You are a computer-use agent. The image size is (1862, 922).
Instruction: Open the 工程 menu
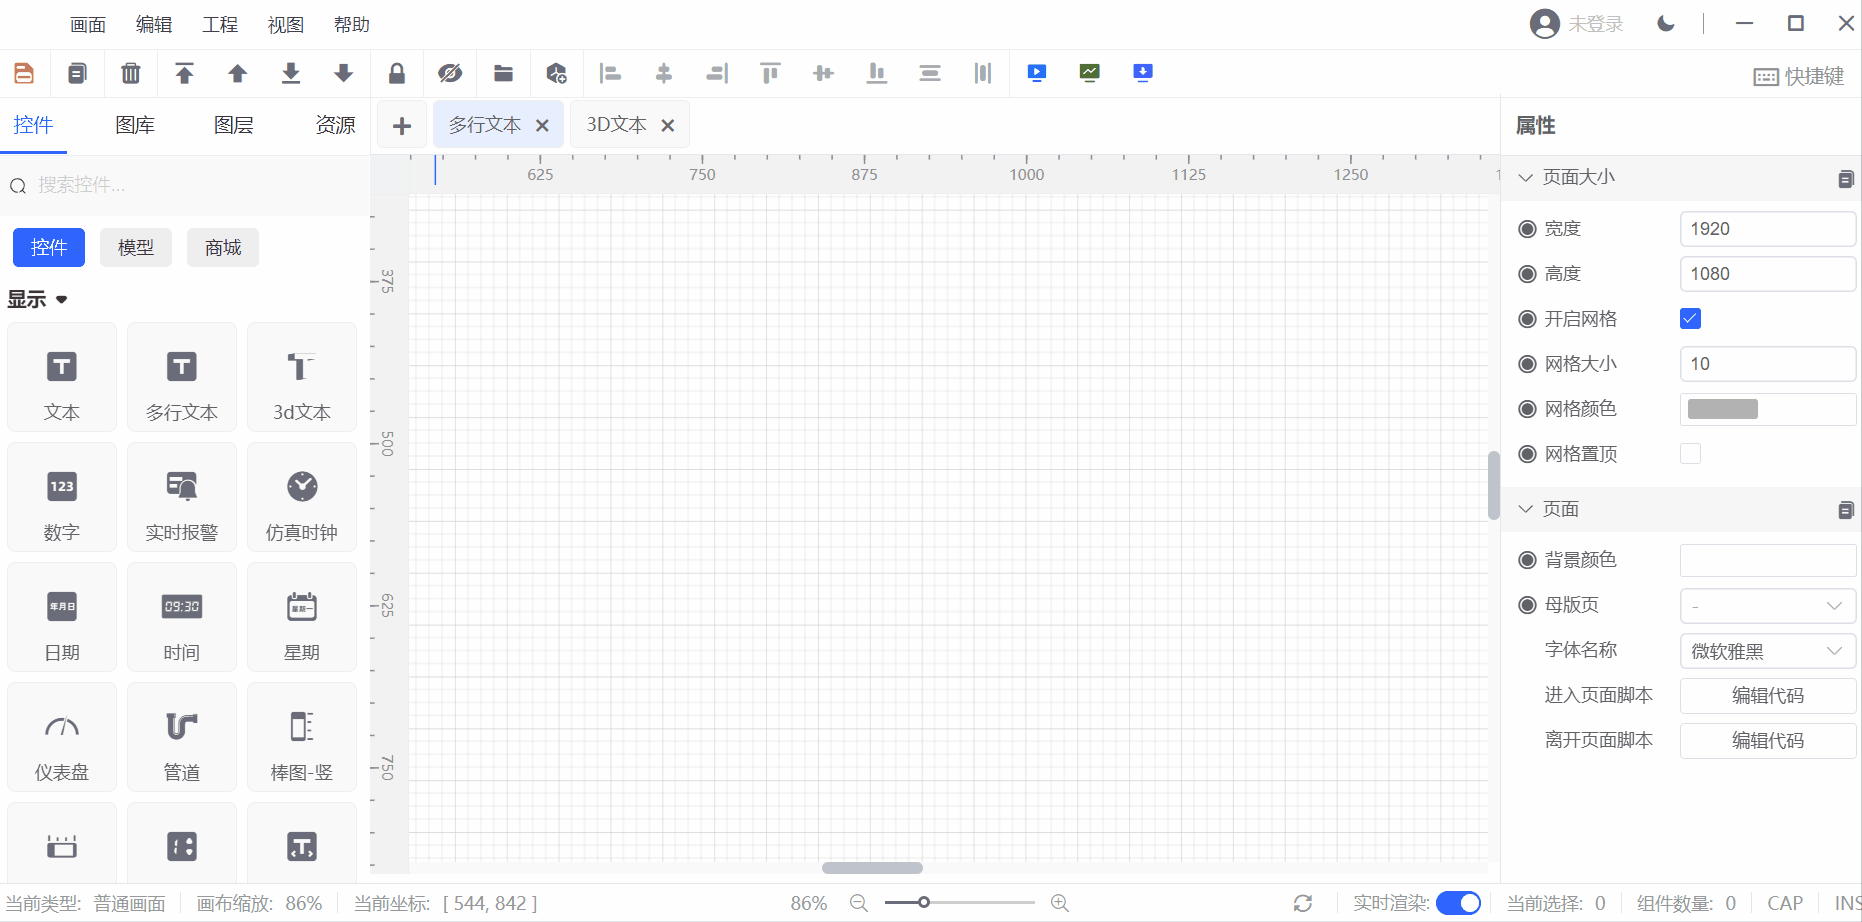pos(220,25)
